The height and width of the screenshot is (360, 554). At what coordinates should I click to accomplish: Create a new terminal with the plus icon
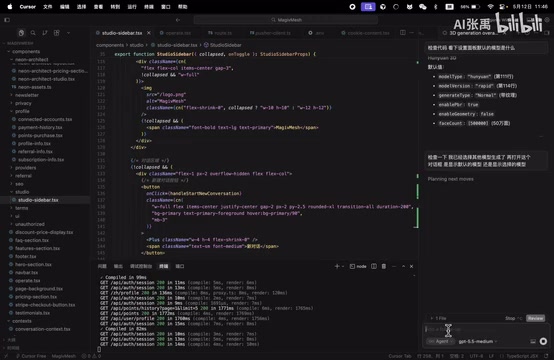coord(337,266)
